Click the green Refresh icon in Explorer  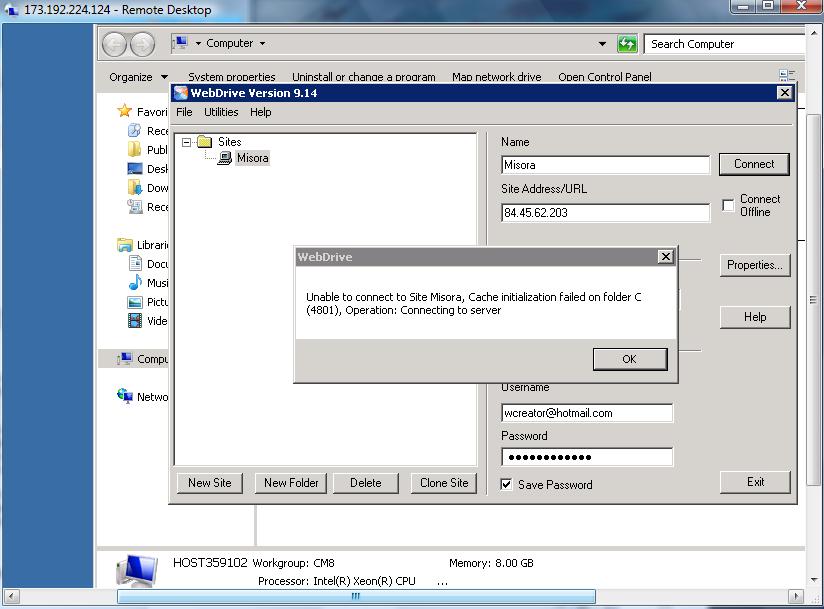[627, 44]
